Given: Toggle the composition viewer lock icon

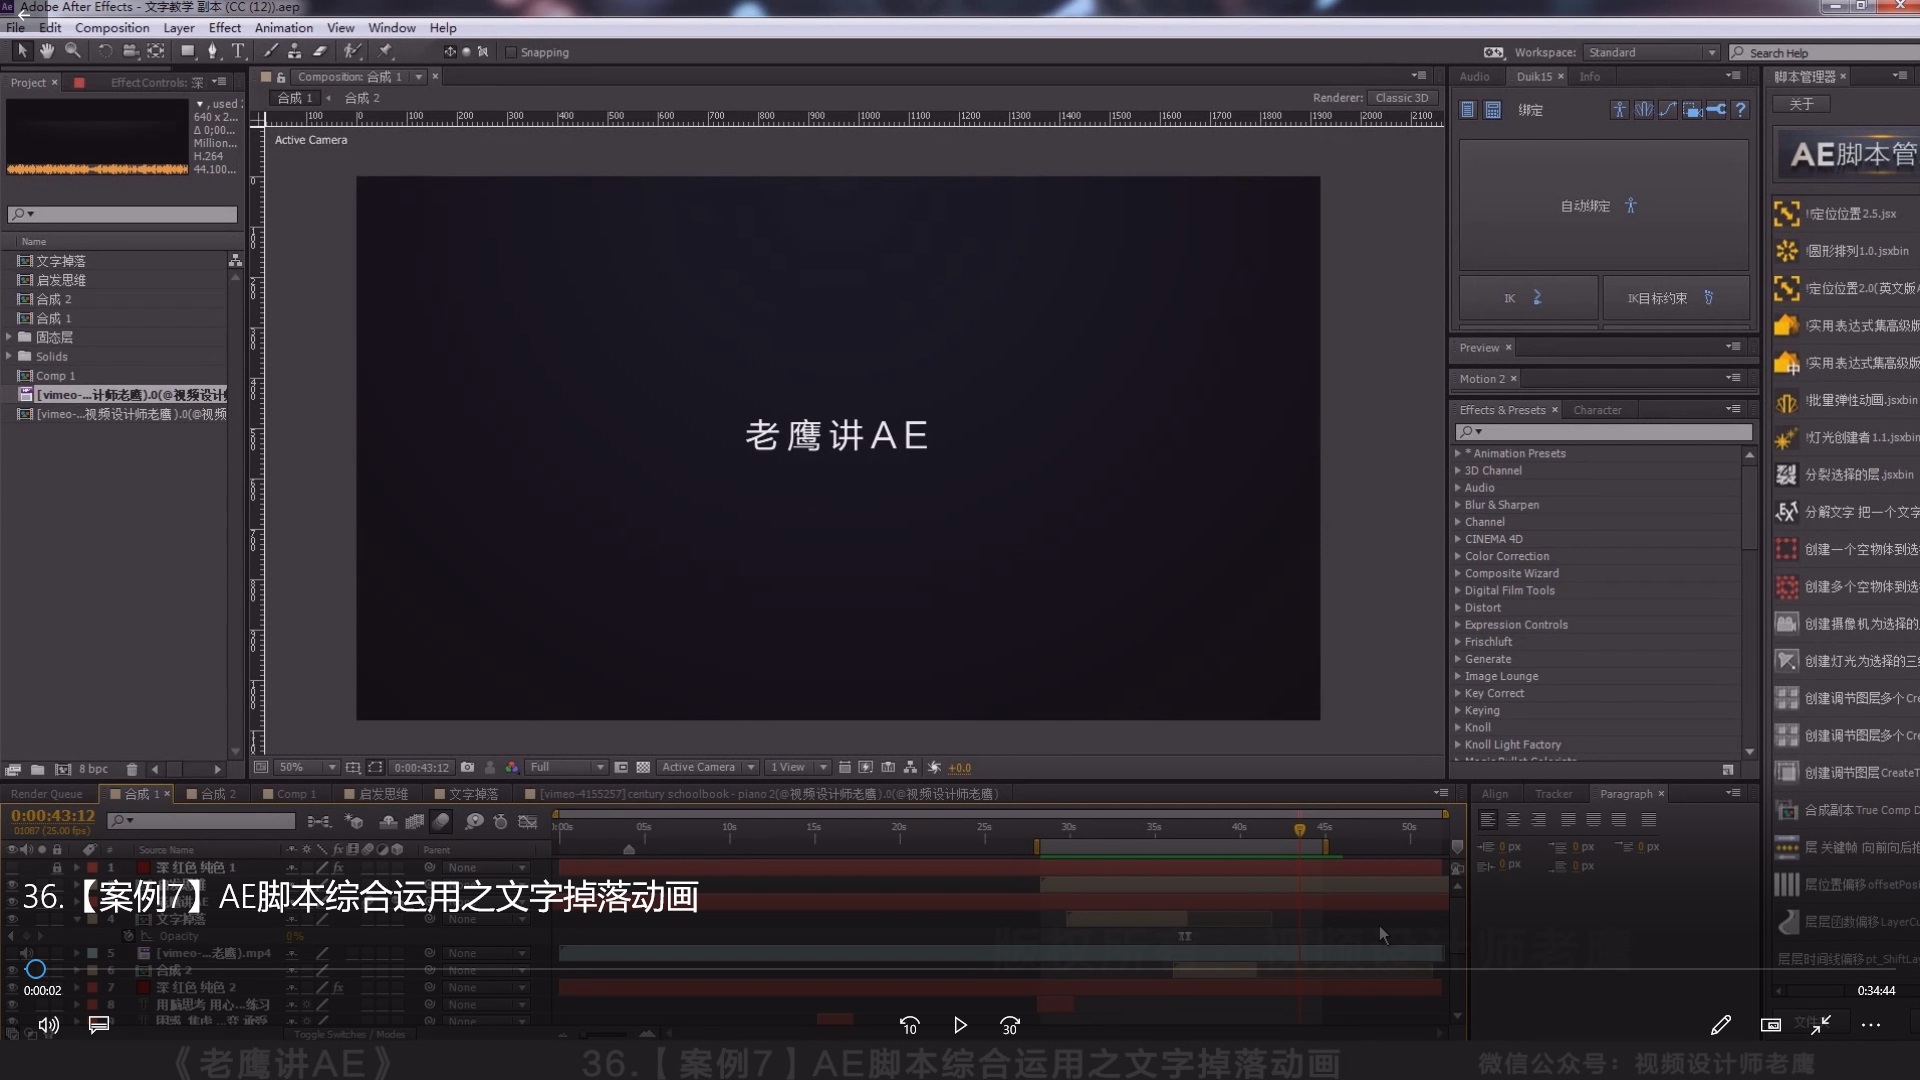Looking at the screenshot, I should click(x=281, y=77).
